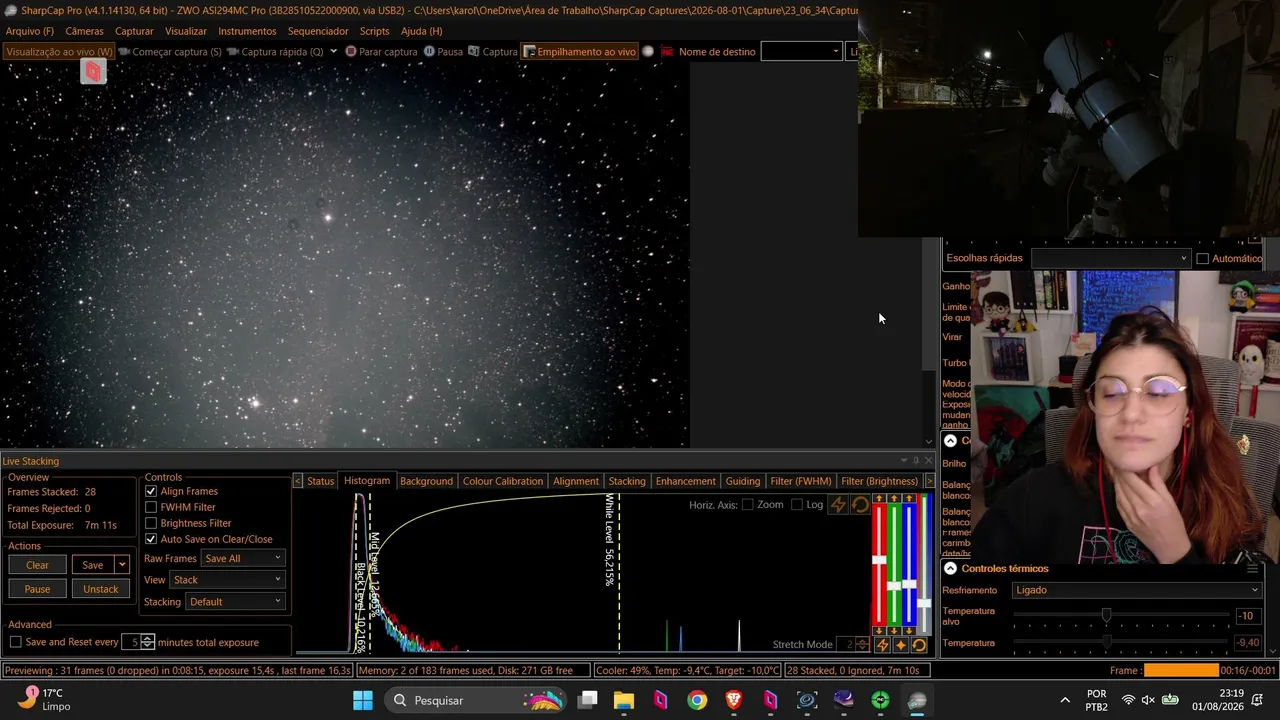Click the red Nome de destino icon
The height and width of the screenshot is (720, 1280).
[x=667, y=51]
